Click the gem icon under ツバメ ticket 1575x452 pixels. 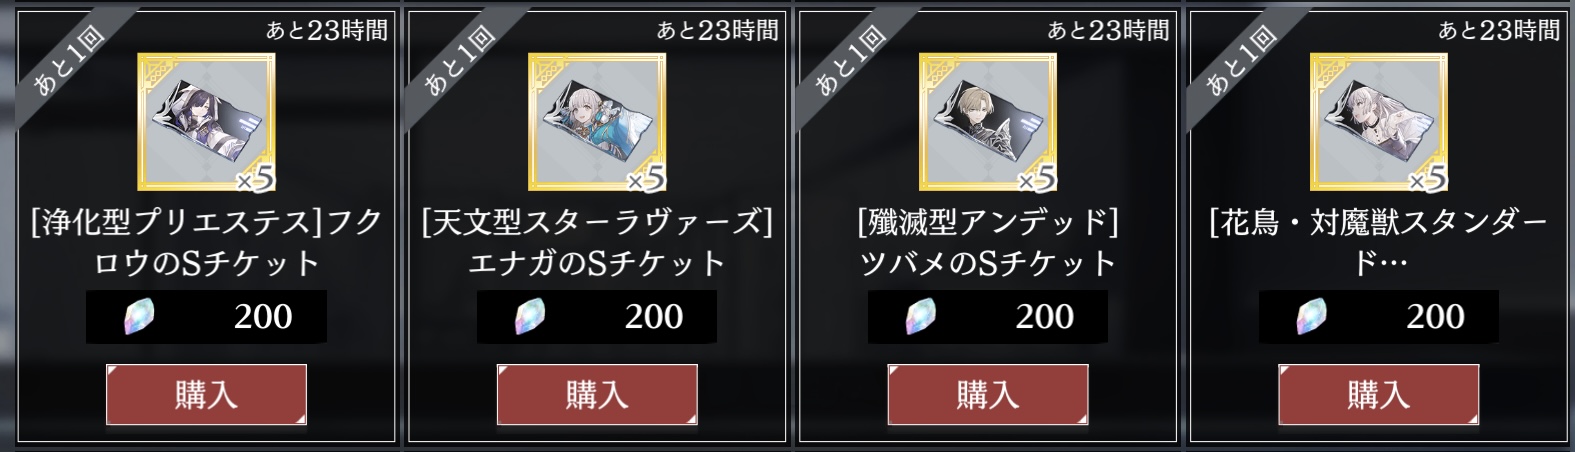[x=919, y=317]
